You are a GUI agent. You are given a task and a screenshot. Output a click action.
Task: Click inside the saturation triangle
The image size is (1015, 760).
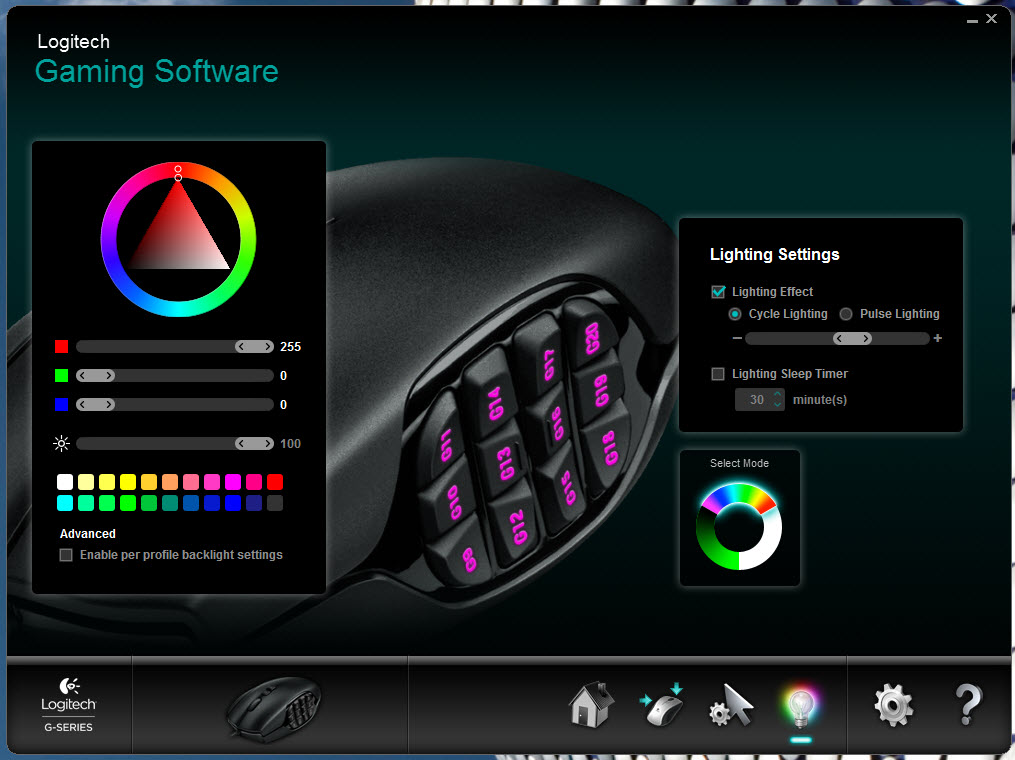click(x=179, y=240)
